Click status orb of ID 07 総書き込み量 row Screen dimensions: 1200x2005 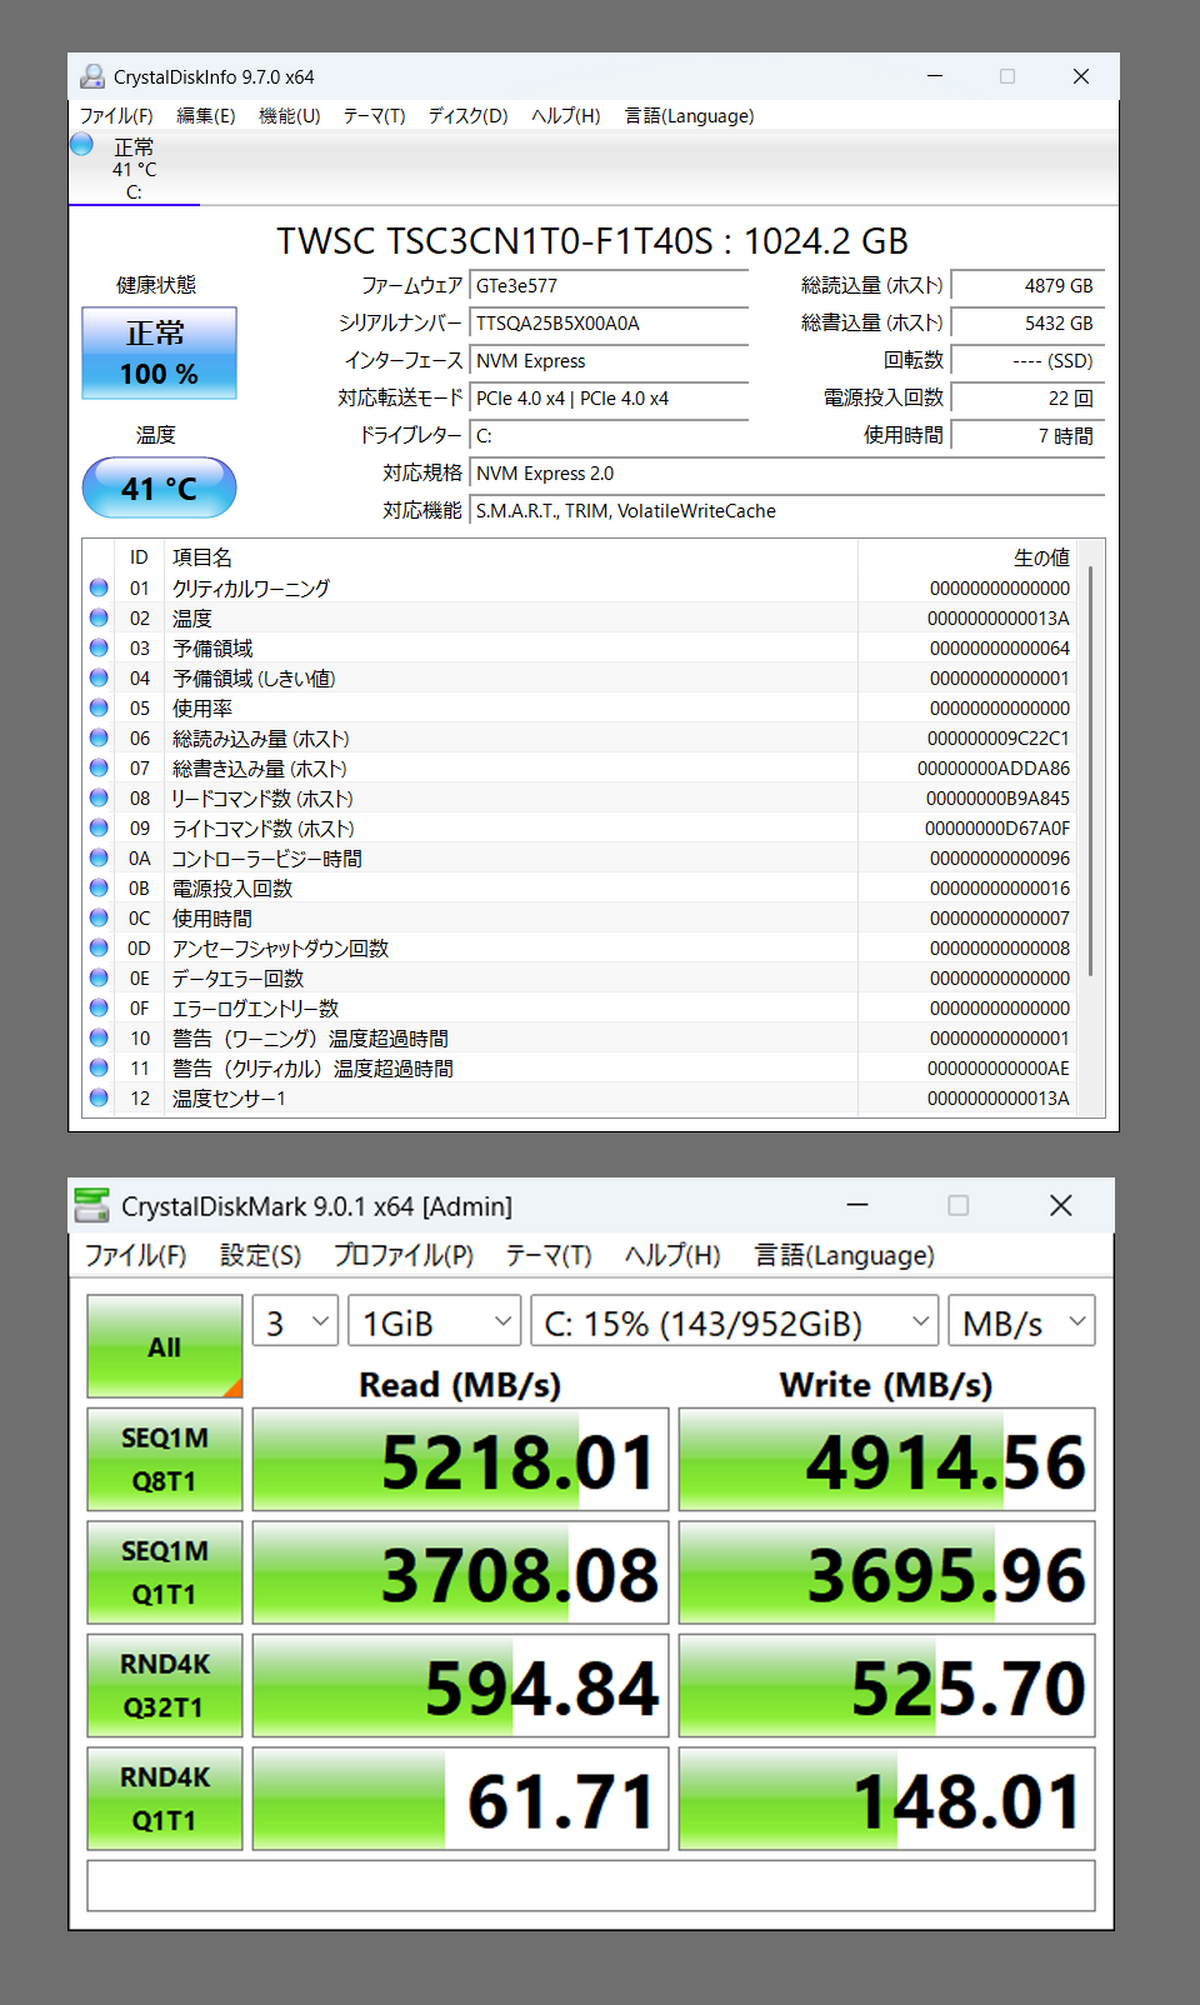tap(99, 768)
